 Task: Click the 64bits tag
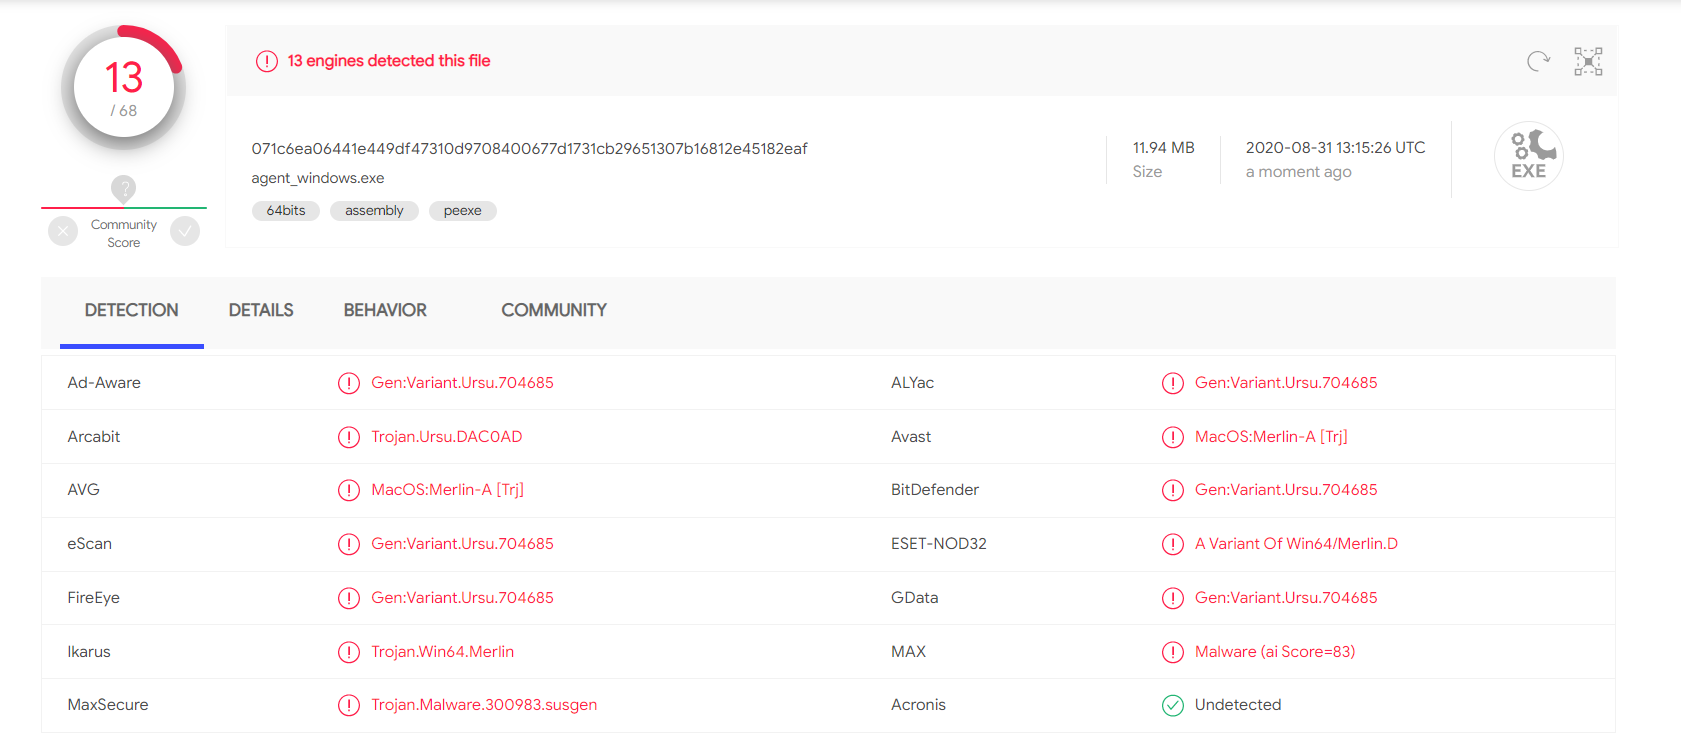pos(286,211)
